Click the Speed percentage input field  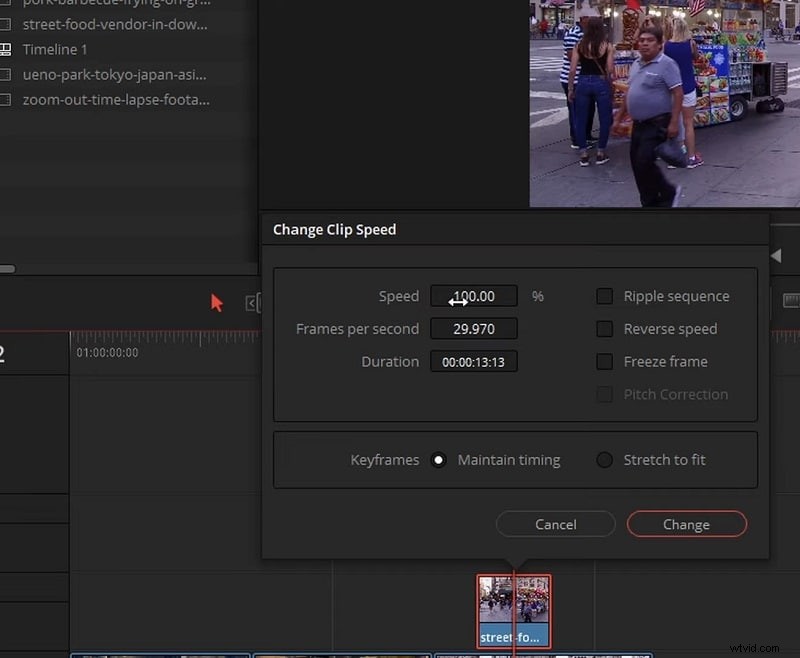[473, 296]
